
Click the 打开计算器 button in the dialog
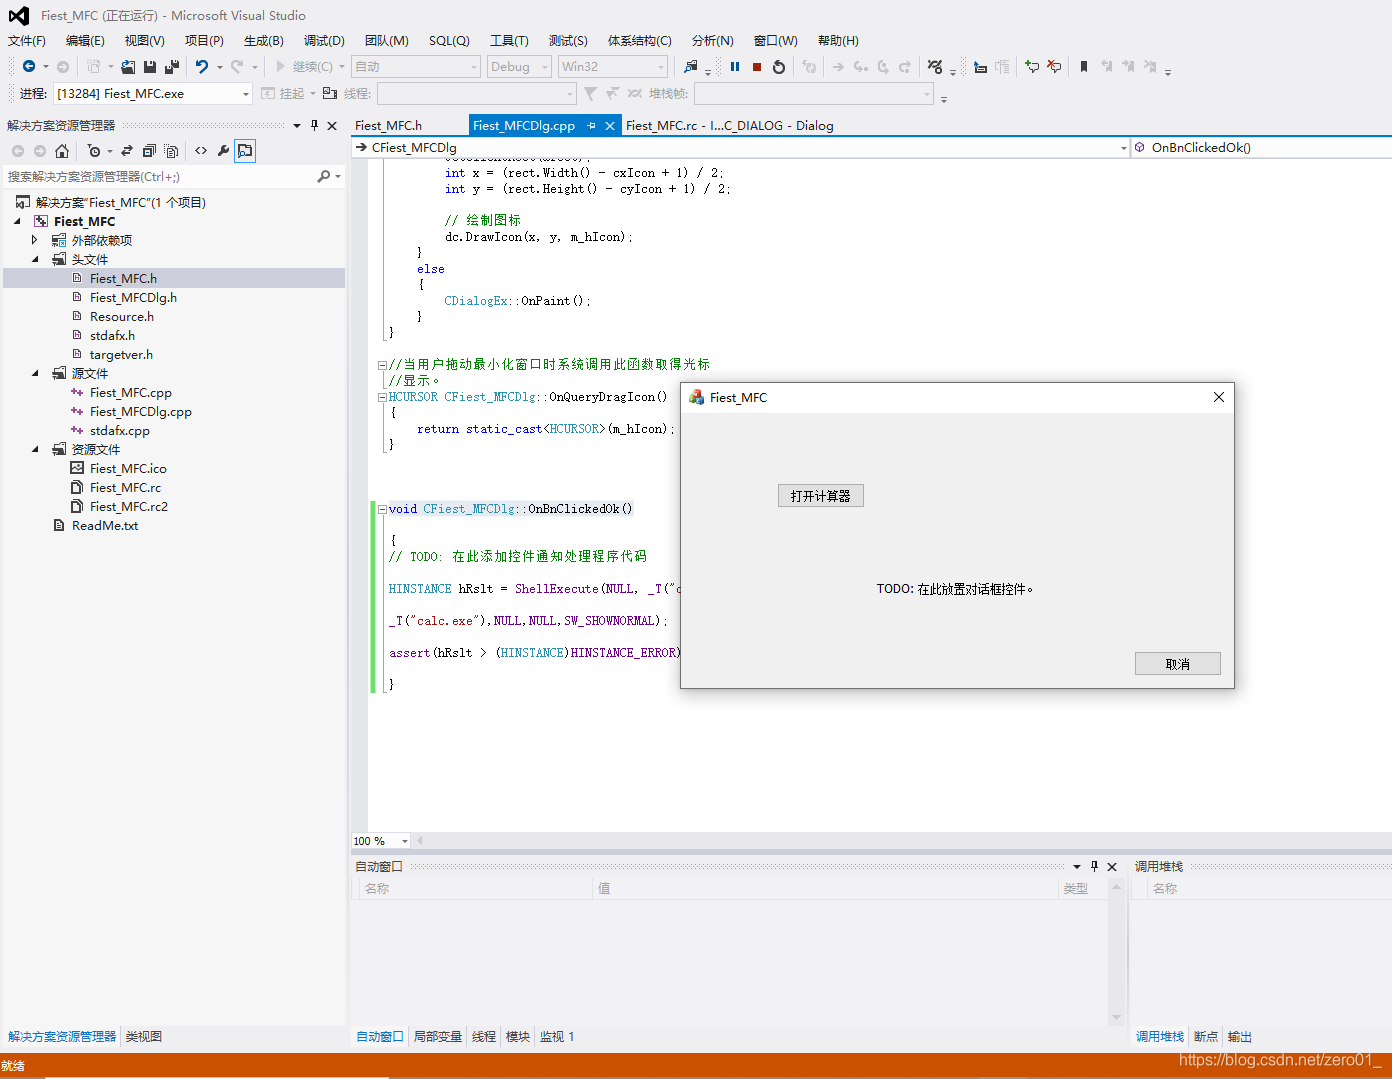[x=821, y=496]
